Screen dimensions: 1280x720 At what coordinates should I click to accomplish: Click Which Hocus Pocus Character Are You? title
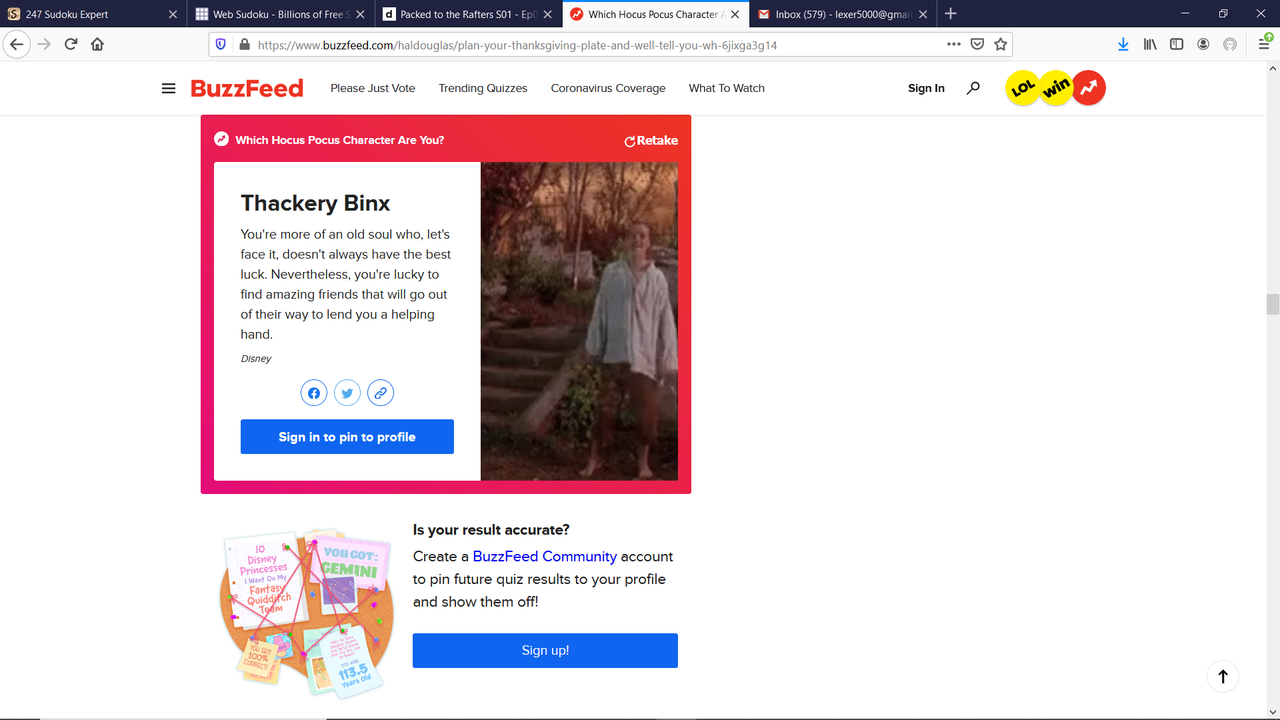pyautogui.click(x=339, y=140)
